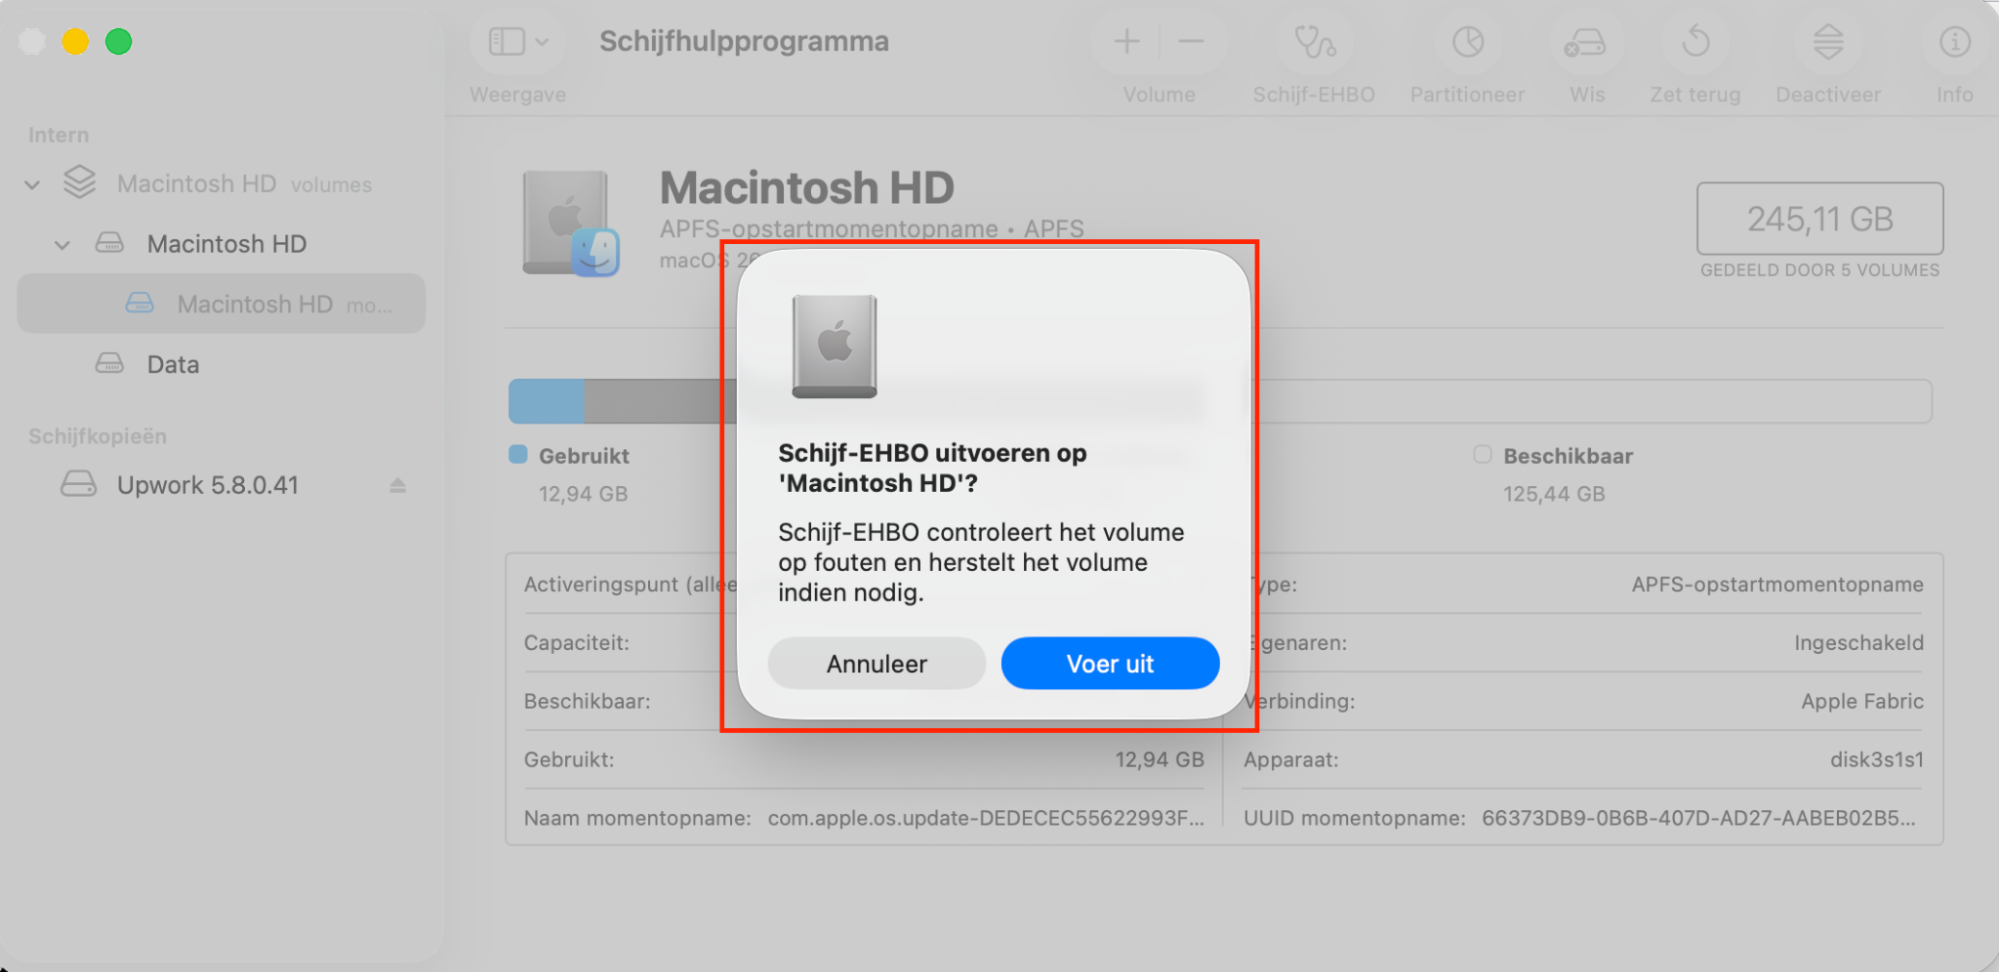Click the Wis erase toolbar icon
Viewport: 1999px width, 973px height.
(1586, 42)
